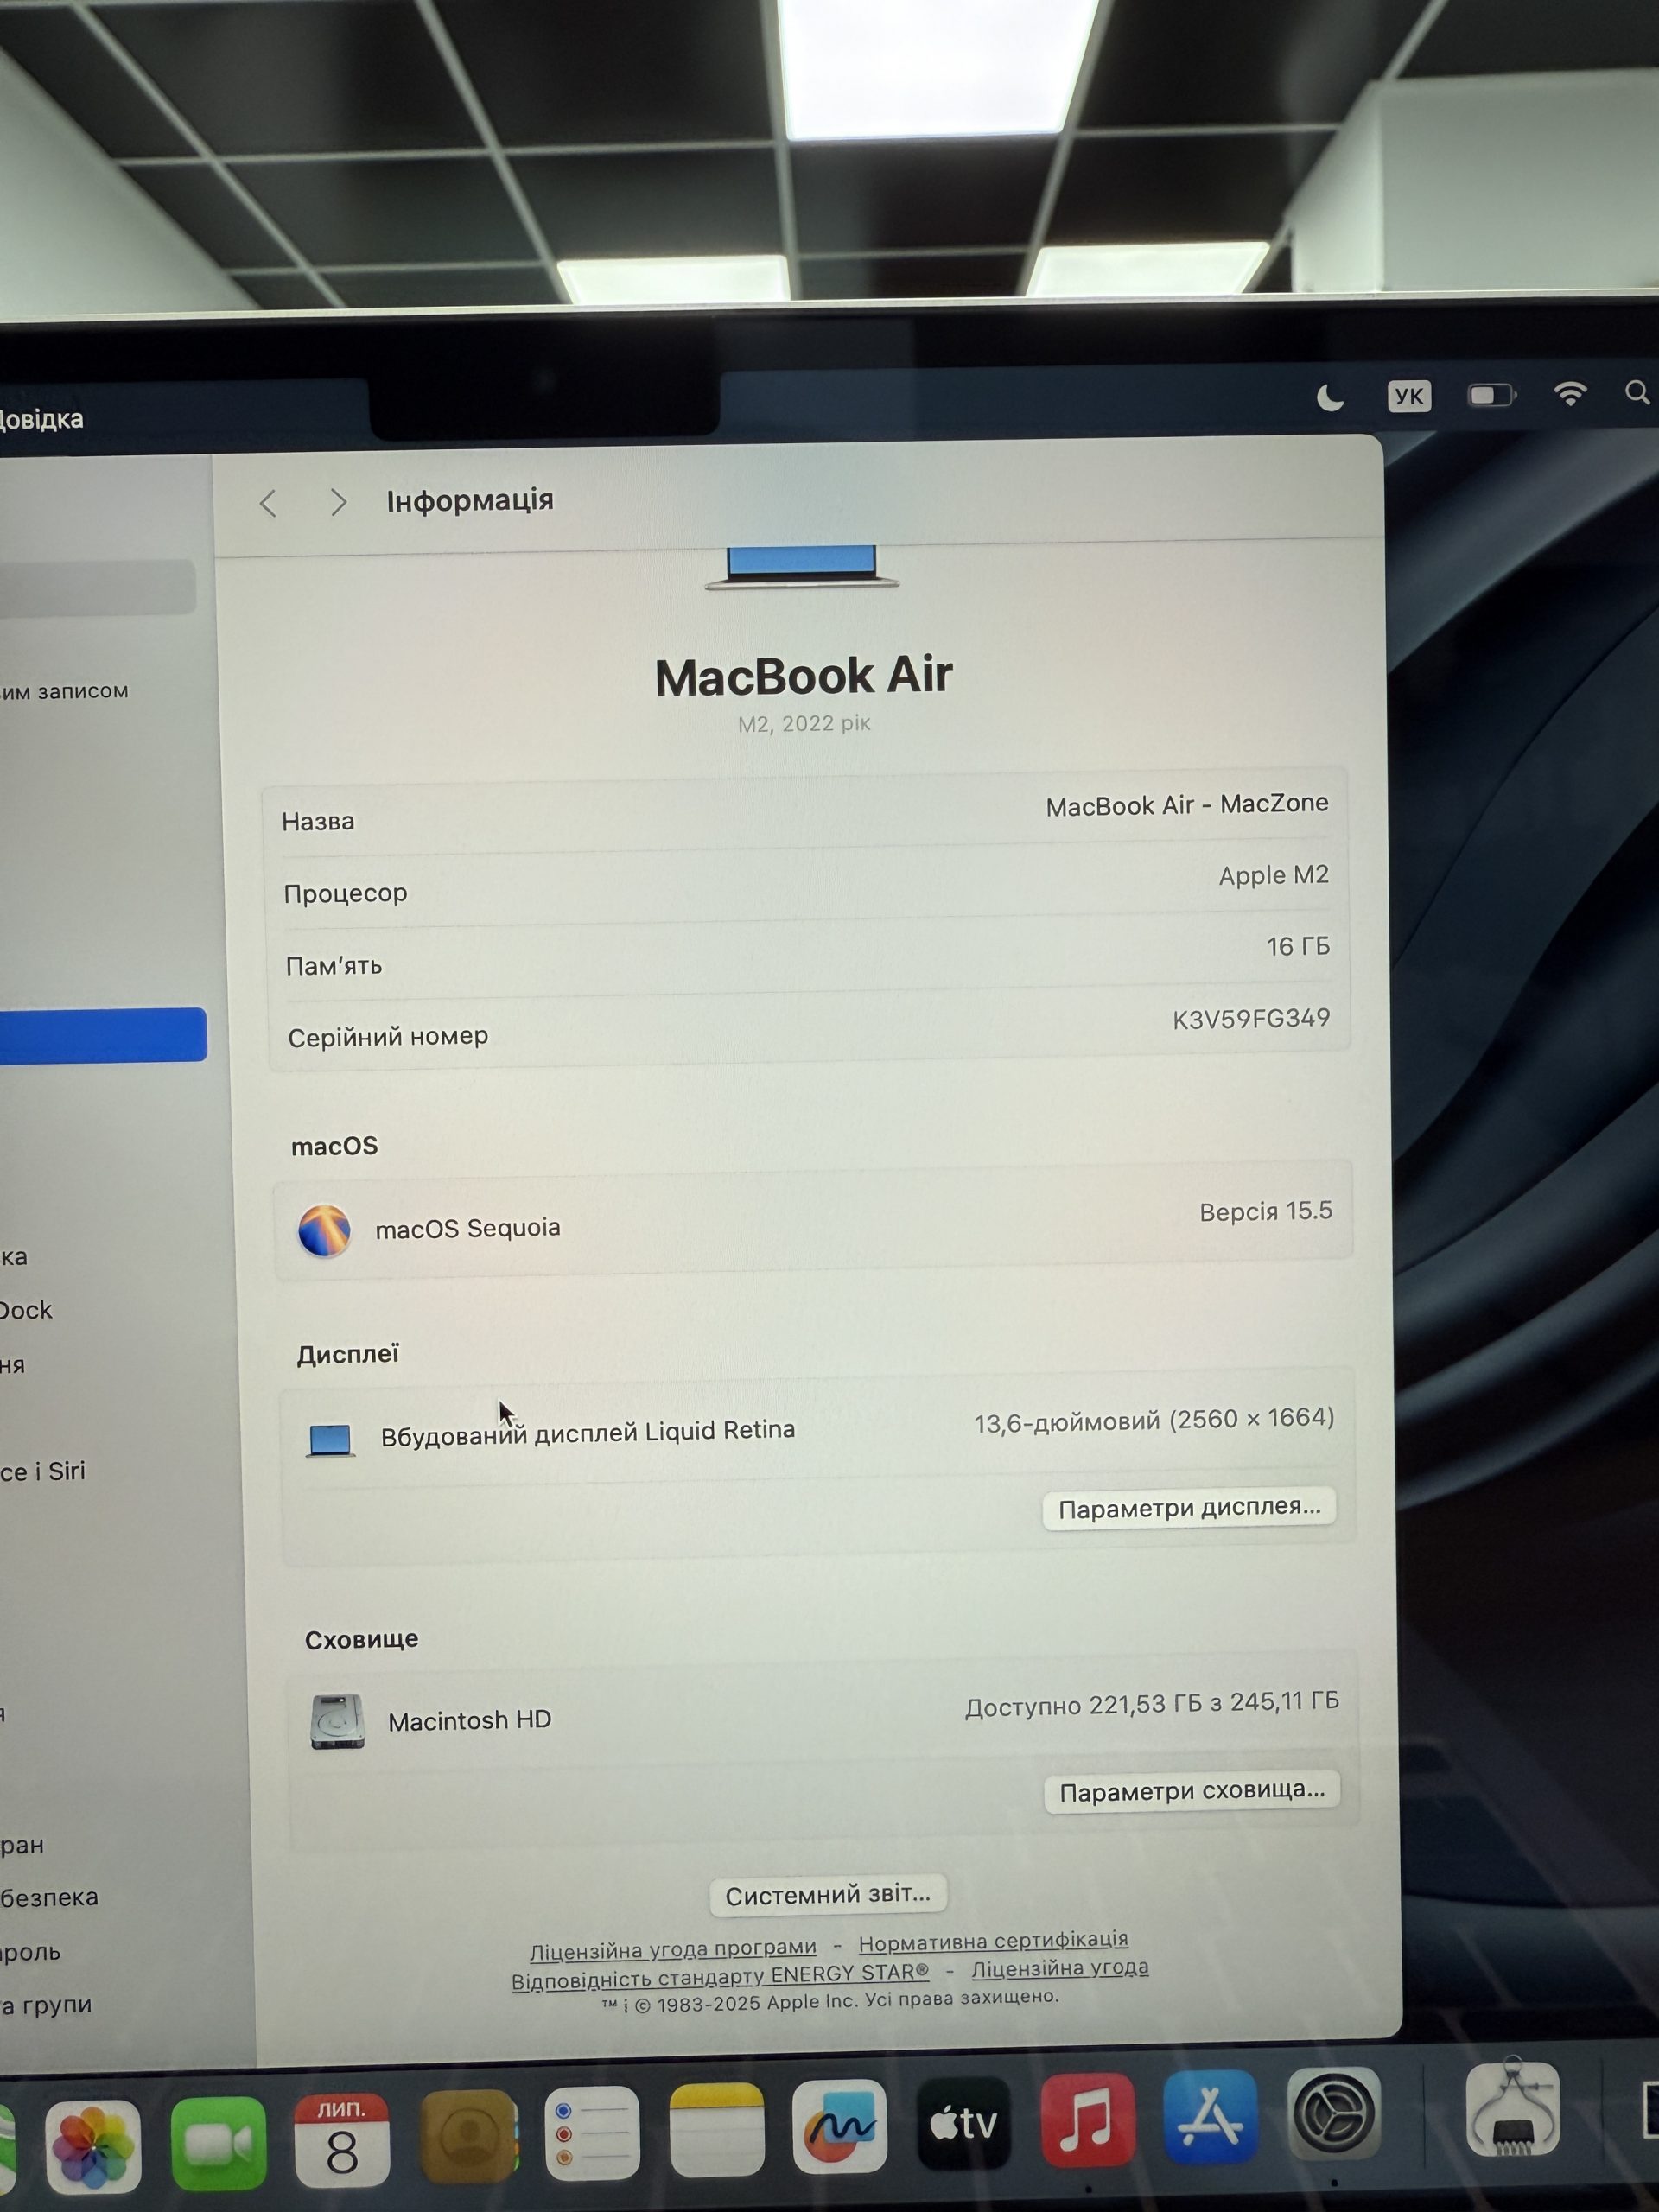This screenshot has height=2212, width=1659.
Task: Open Reminders from the Dock
Action: [592, 2132]
